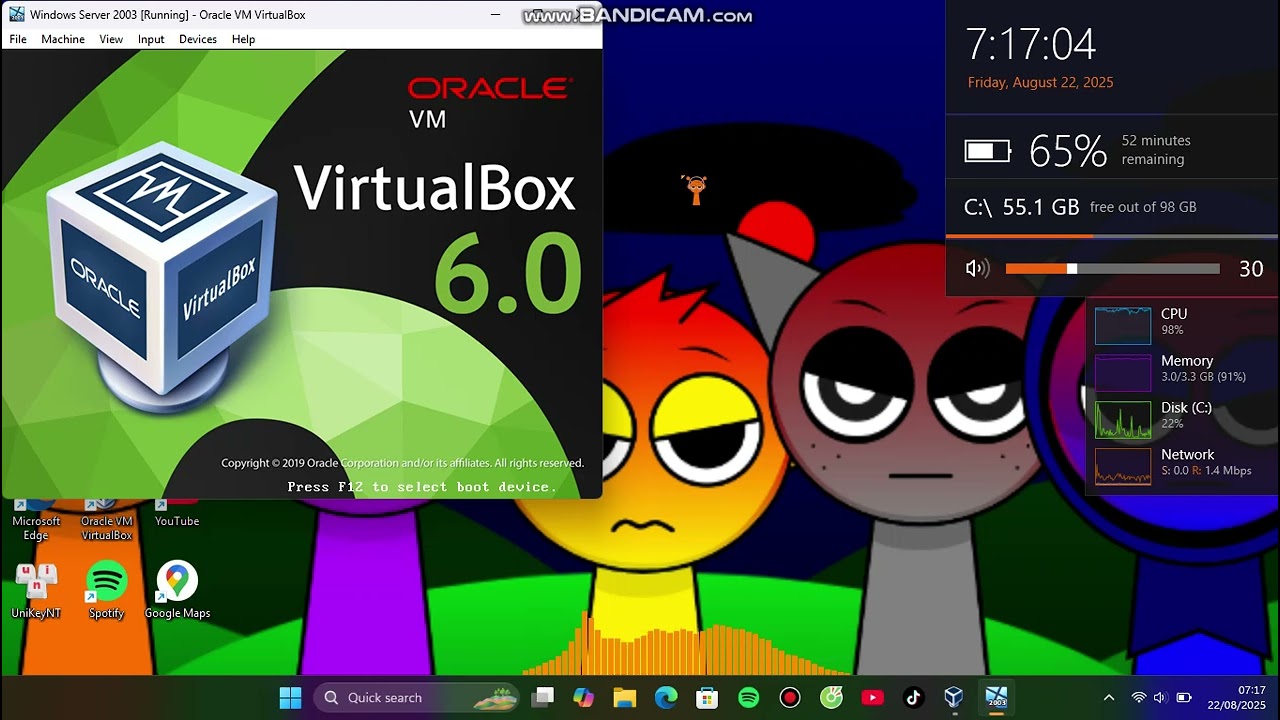Open Microsoft Edge from the taskbar
Viewport: 1280px width, 720px height.
click(666, 698)
